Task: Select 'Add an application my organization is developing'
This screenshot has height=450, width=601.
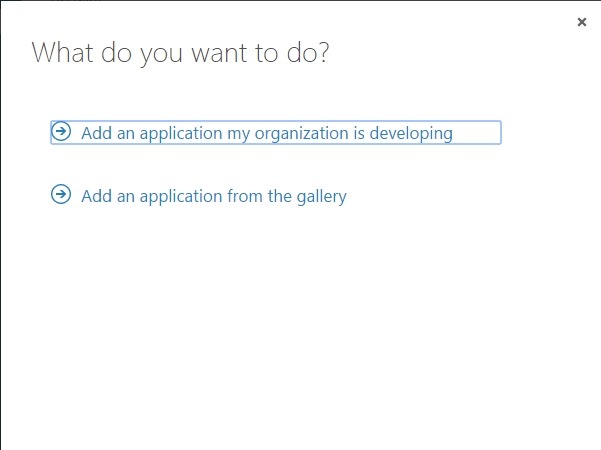Action: coord(266,133)
